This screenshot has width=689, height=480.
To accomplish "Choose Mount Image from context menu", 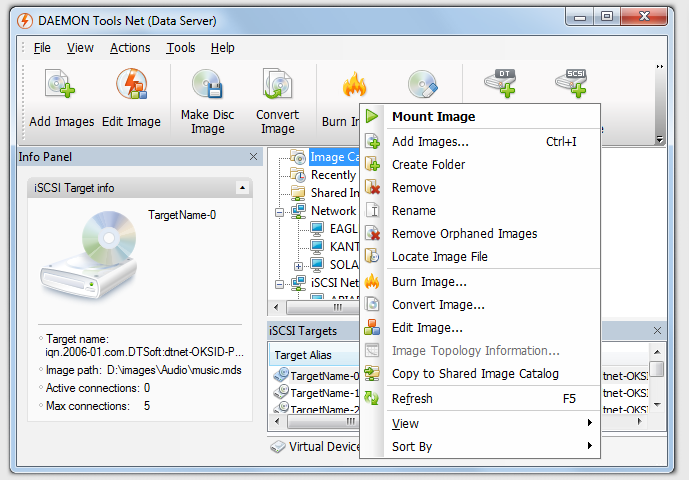I will click(480, 116).
